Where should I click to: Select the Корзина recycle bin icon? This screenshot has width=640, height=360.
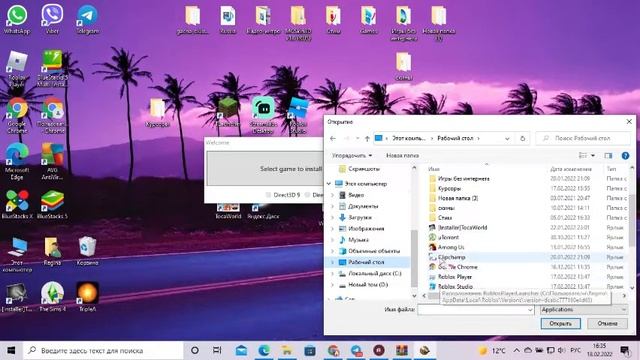pyautogui.click(x=87, y=251)
